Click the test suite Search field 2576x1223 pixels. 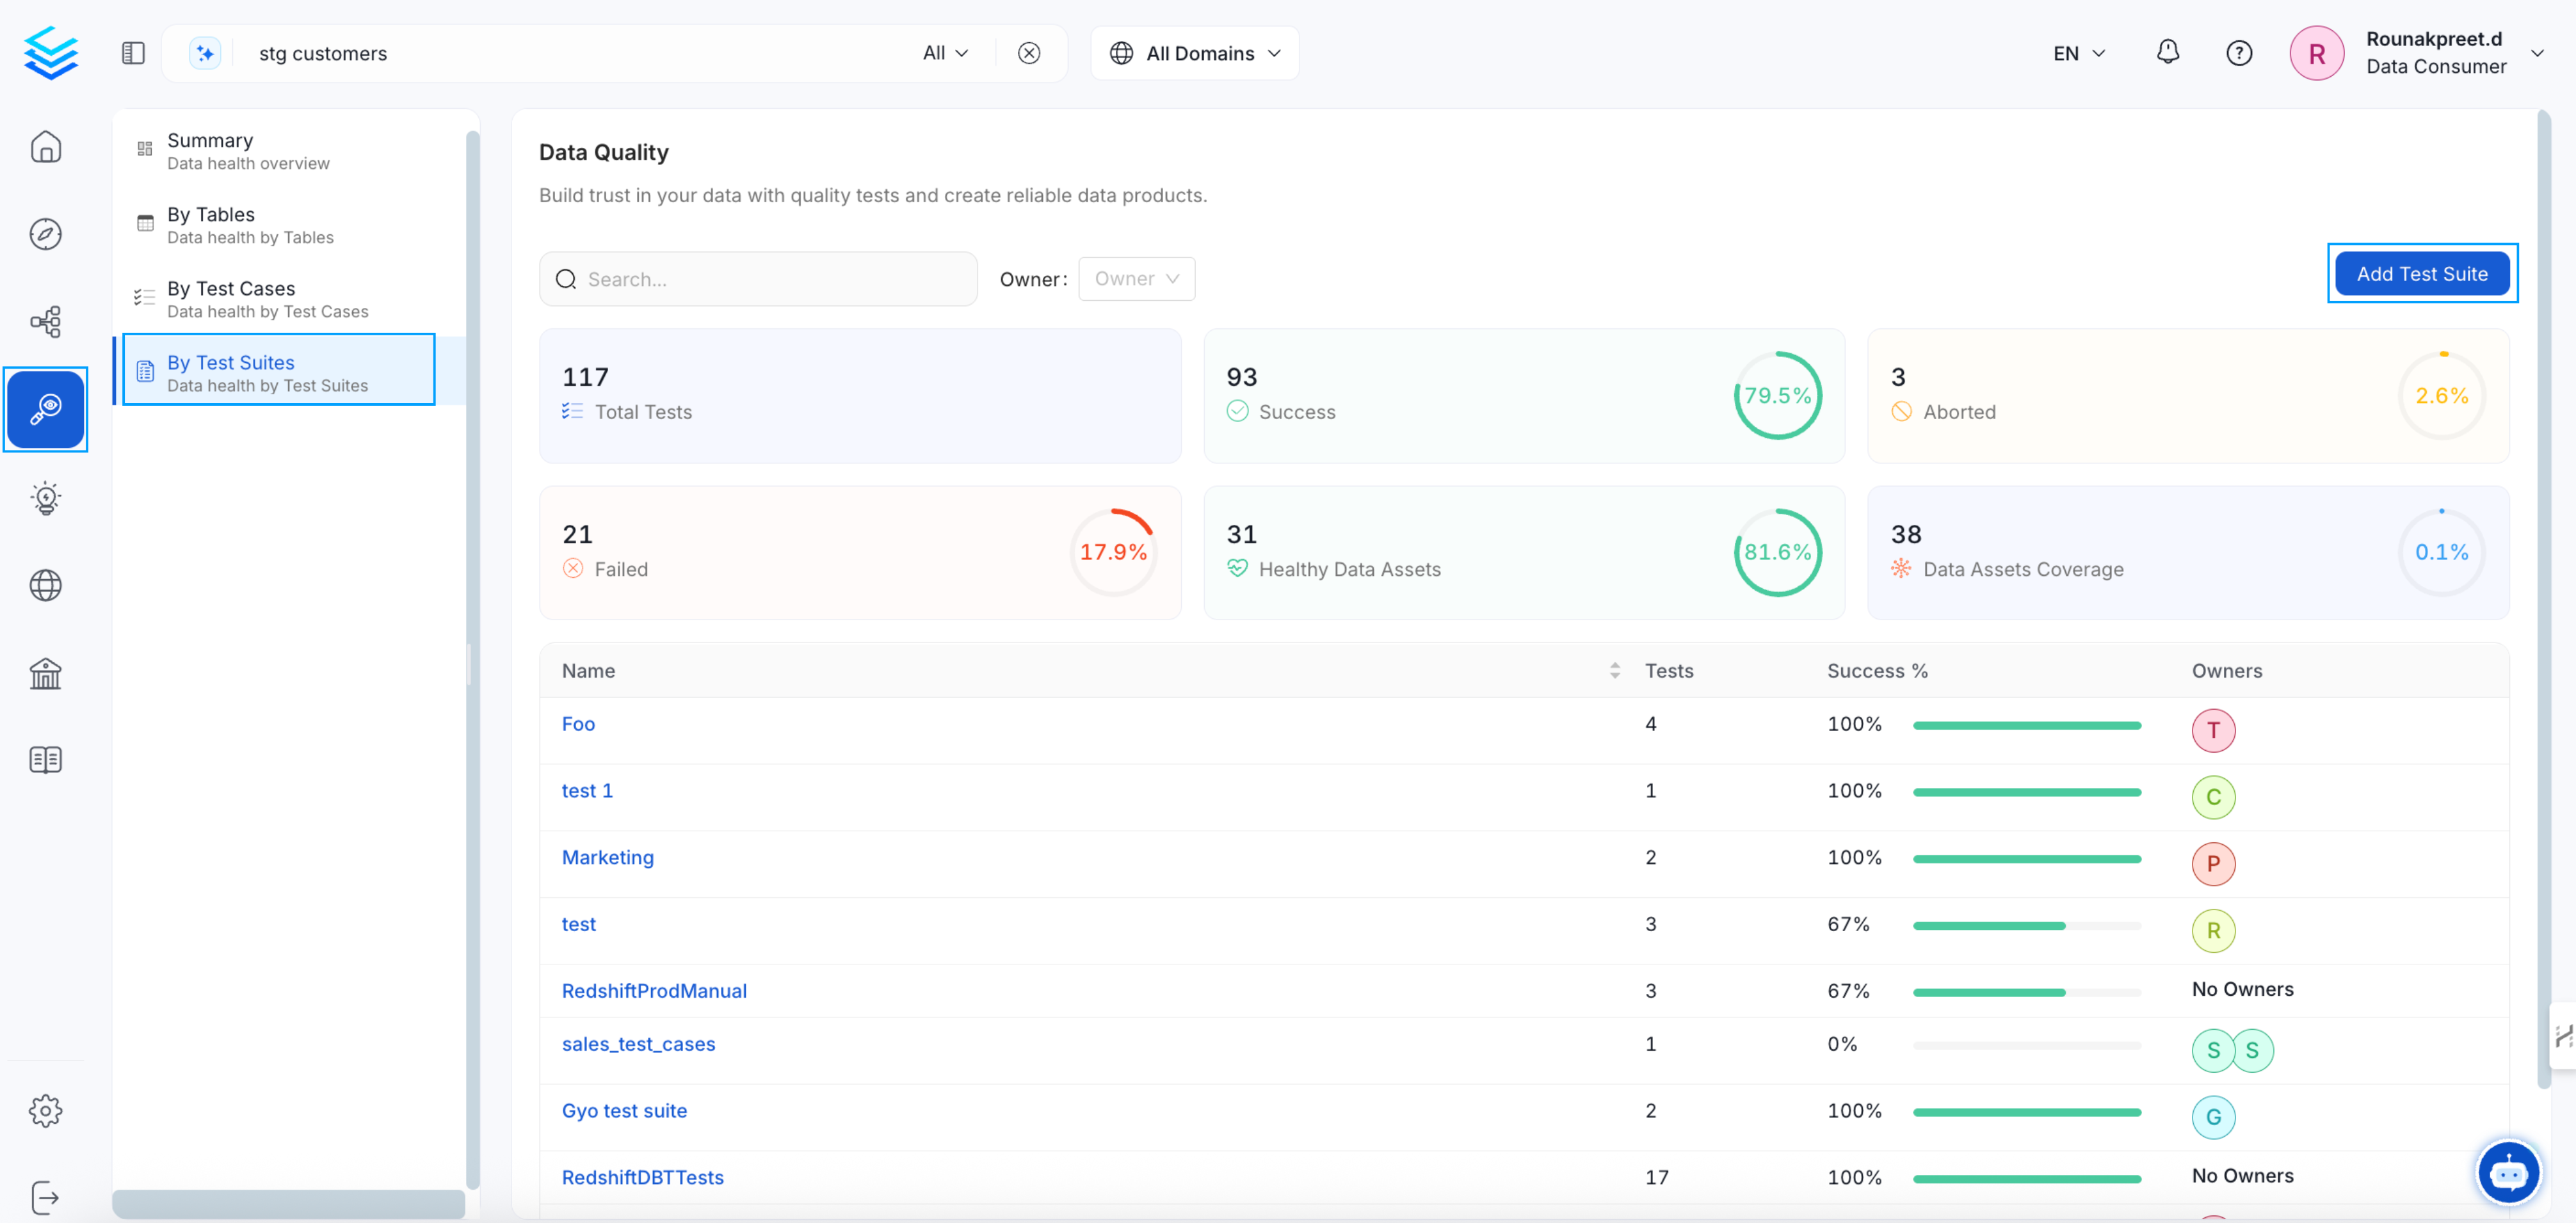(770, 279)
